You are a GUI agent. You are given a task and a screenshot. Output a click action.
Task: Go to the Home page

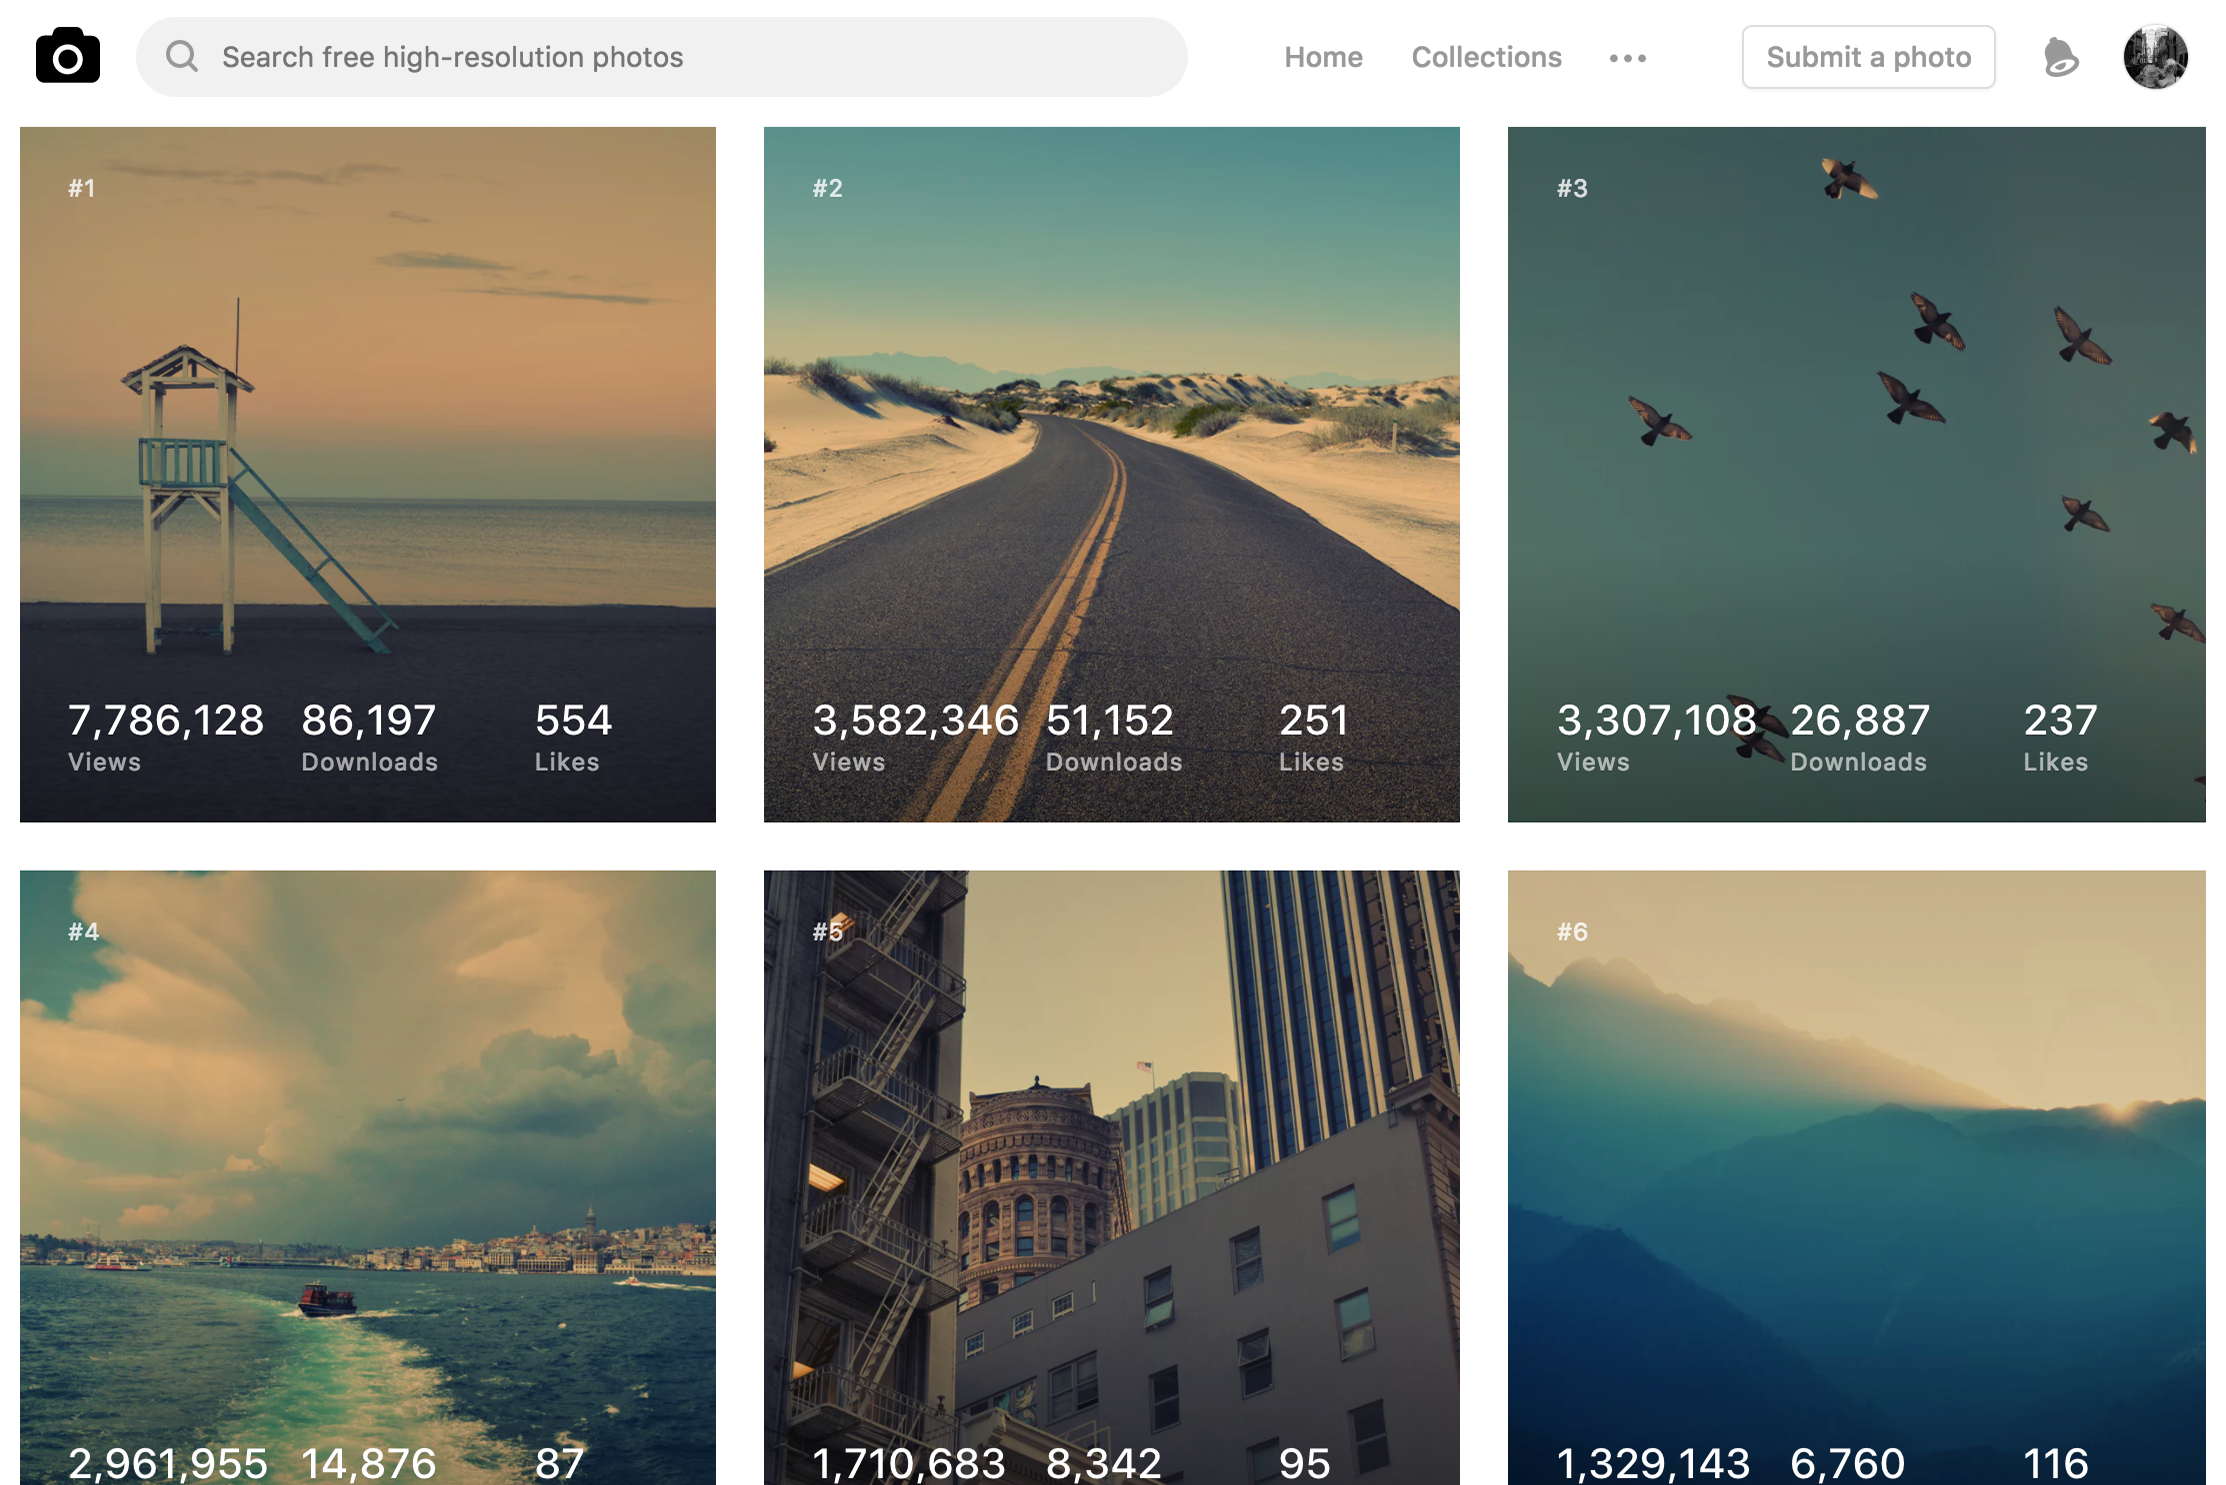(1323, 57)
